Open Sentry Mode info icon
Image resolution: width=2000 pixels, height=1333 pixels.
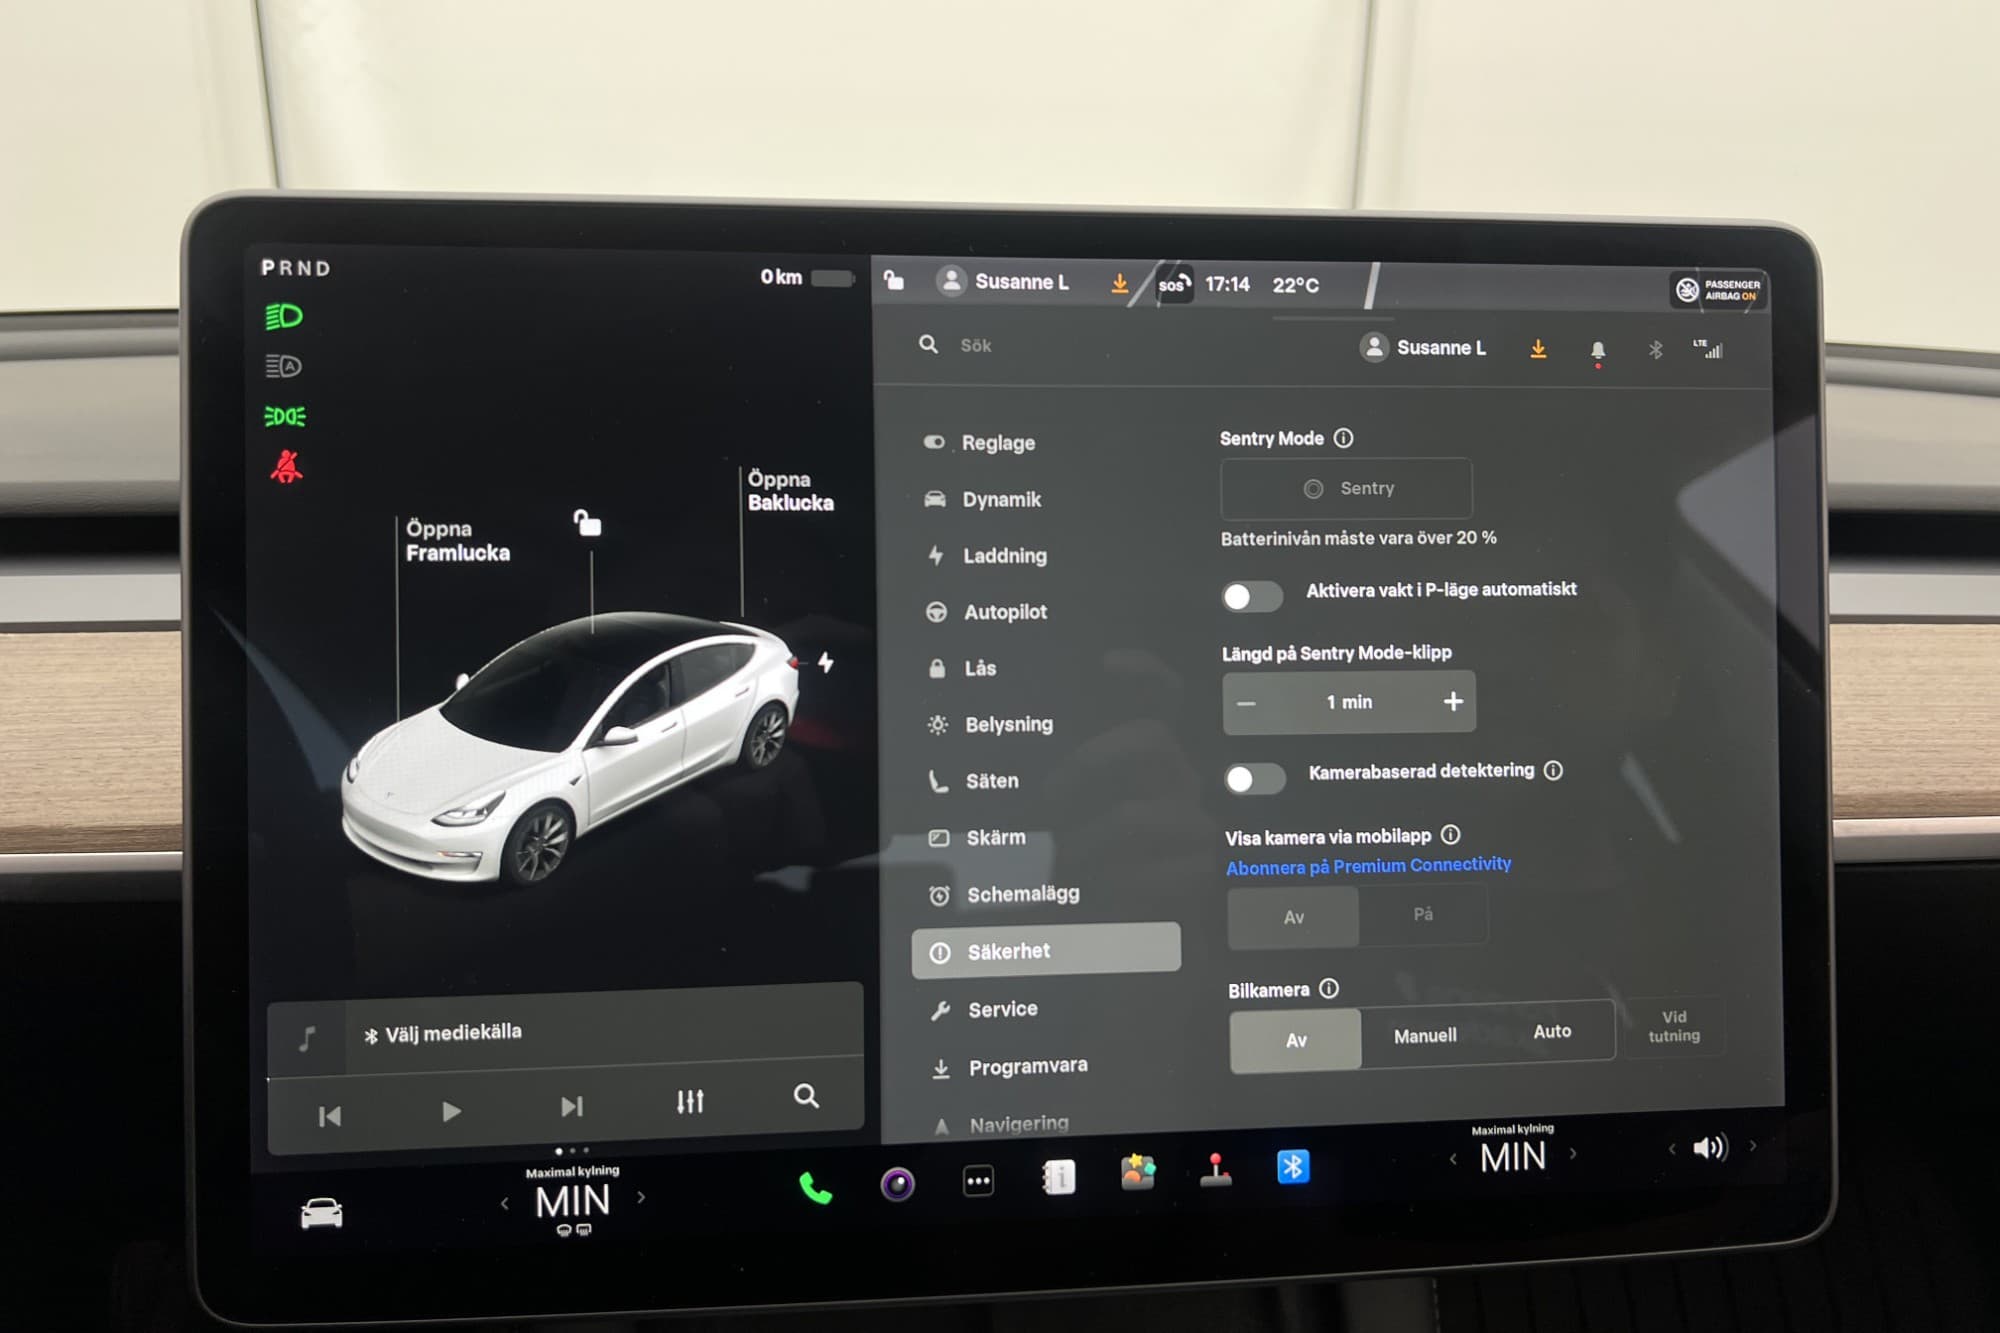click(x=1344, y=438)
